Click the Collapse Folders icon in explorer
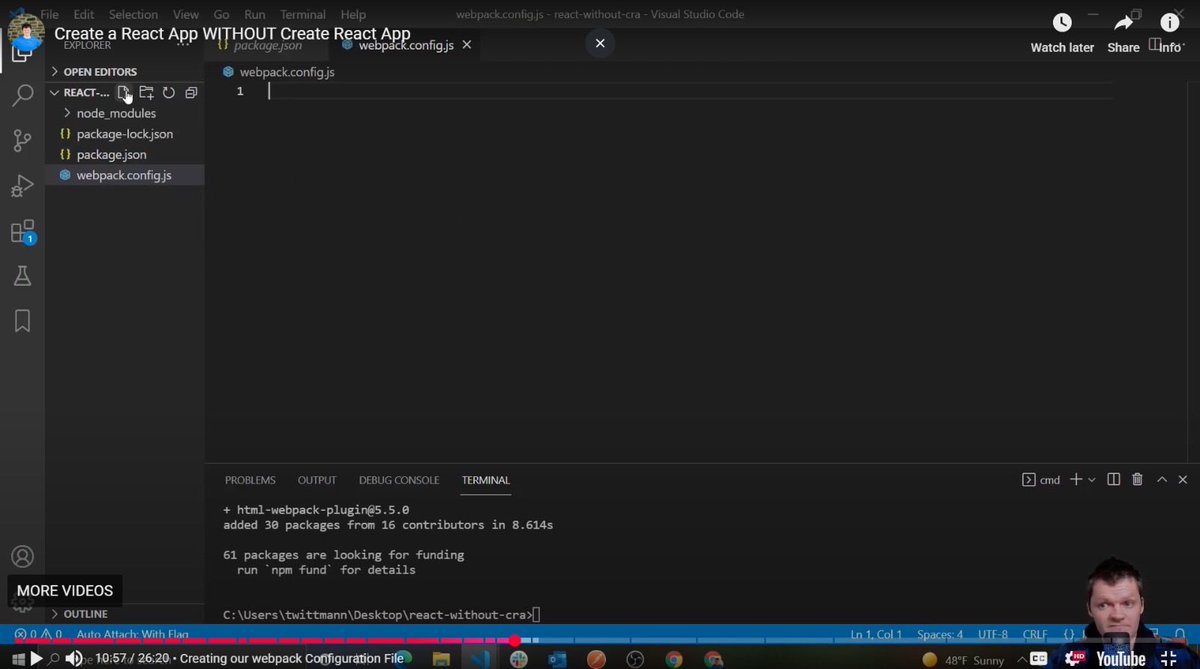The height and width of the screenshot is (669, 1200). [191, 92]
